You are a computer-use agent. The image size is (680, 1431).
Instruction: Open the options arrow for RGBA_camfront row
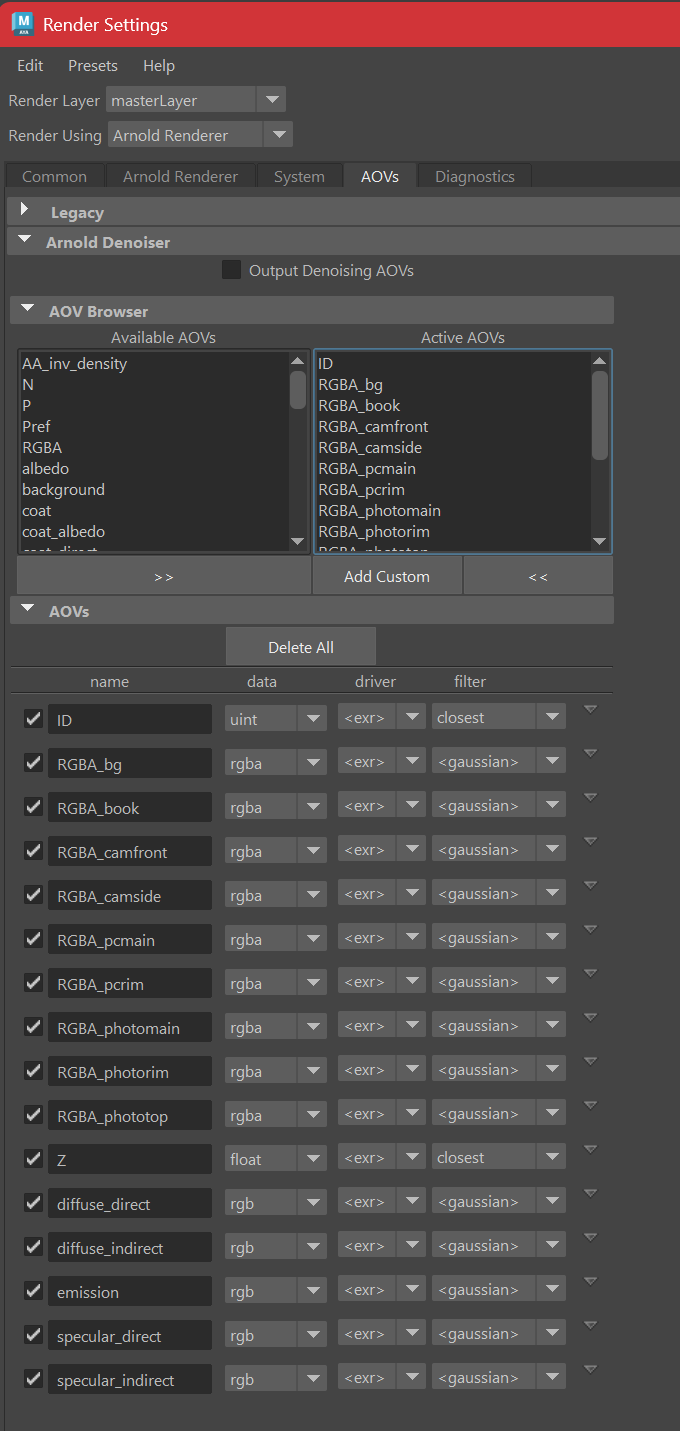pyautogui.click(x=590, y=841)
